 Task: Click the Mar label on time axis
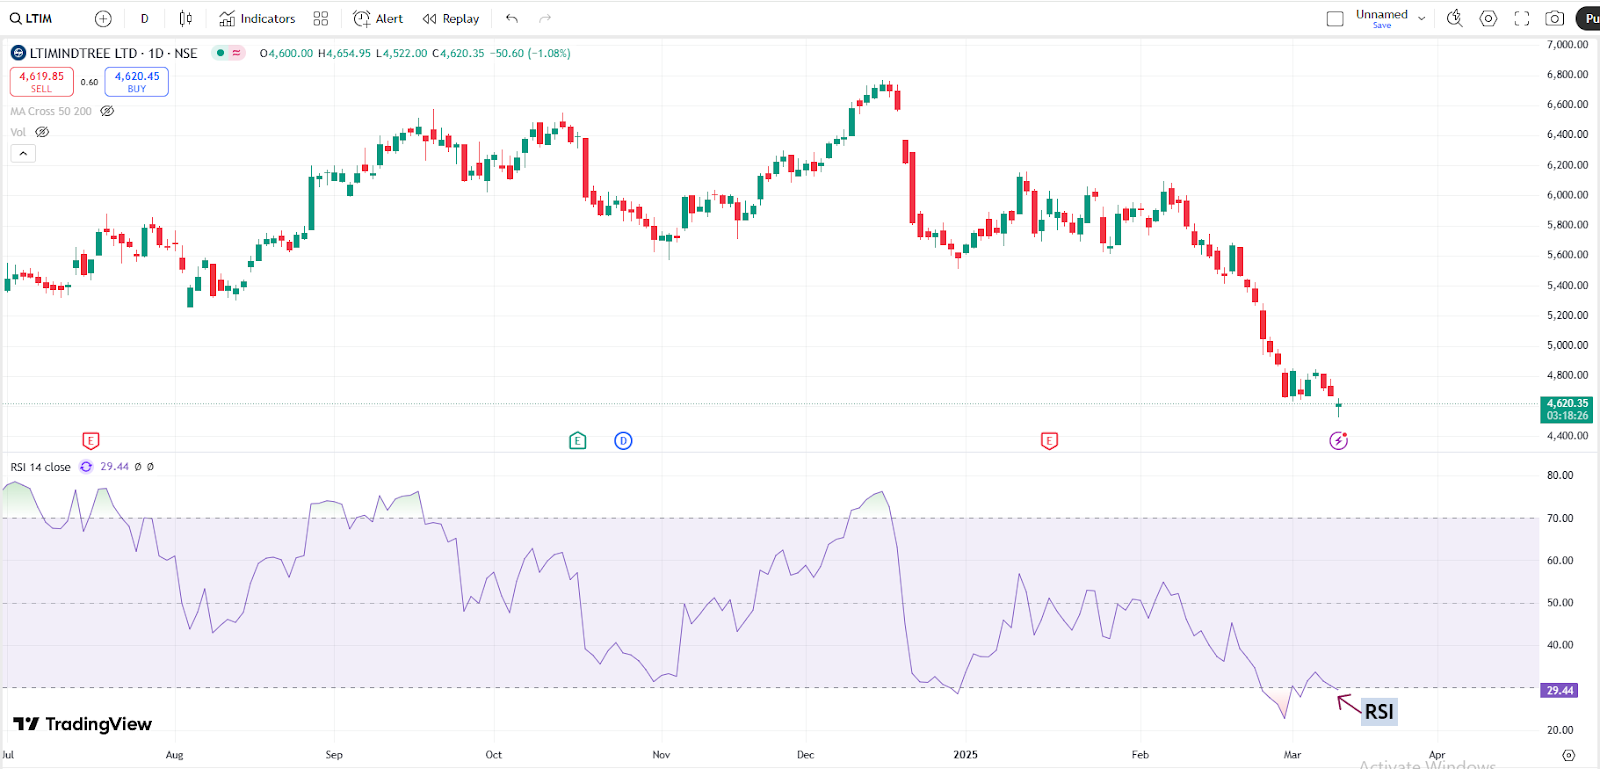(1292, 755)
